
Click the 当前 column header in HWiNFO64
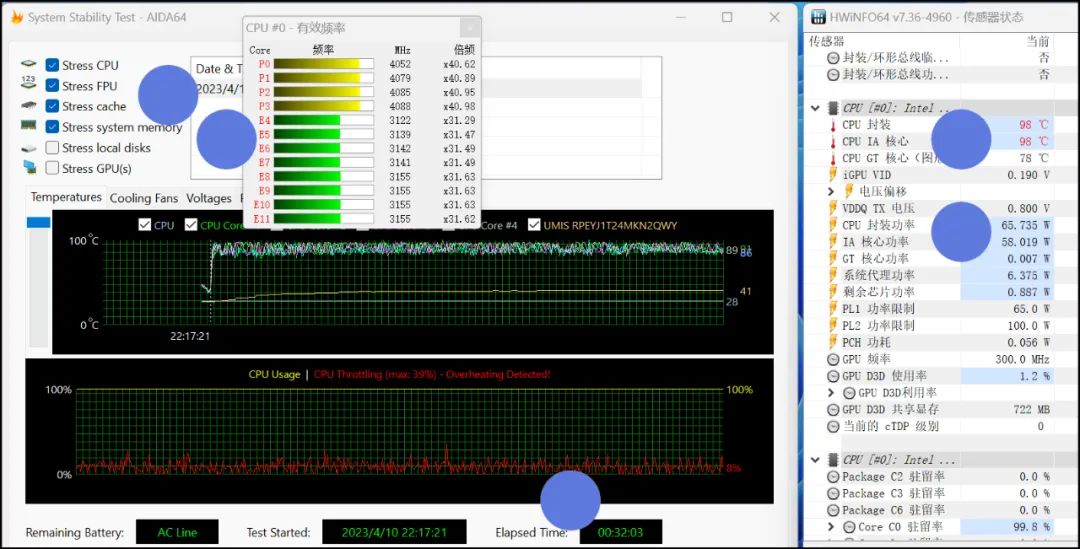coord(1037,41)
